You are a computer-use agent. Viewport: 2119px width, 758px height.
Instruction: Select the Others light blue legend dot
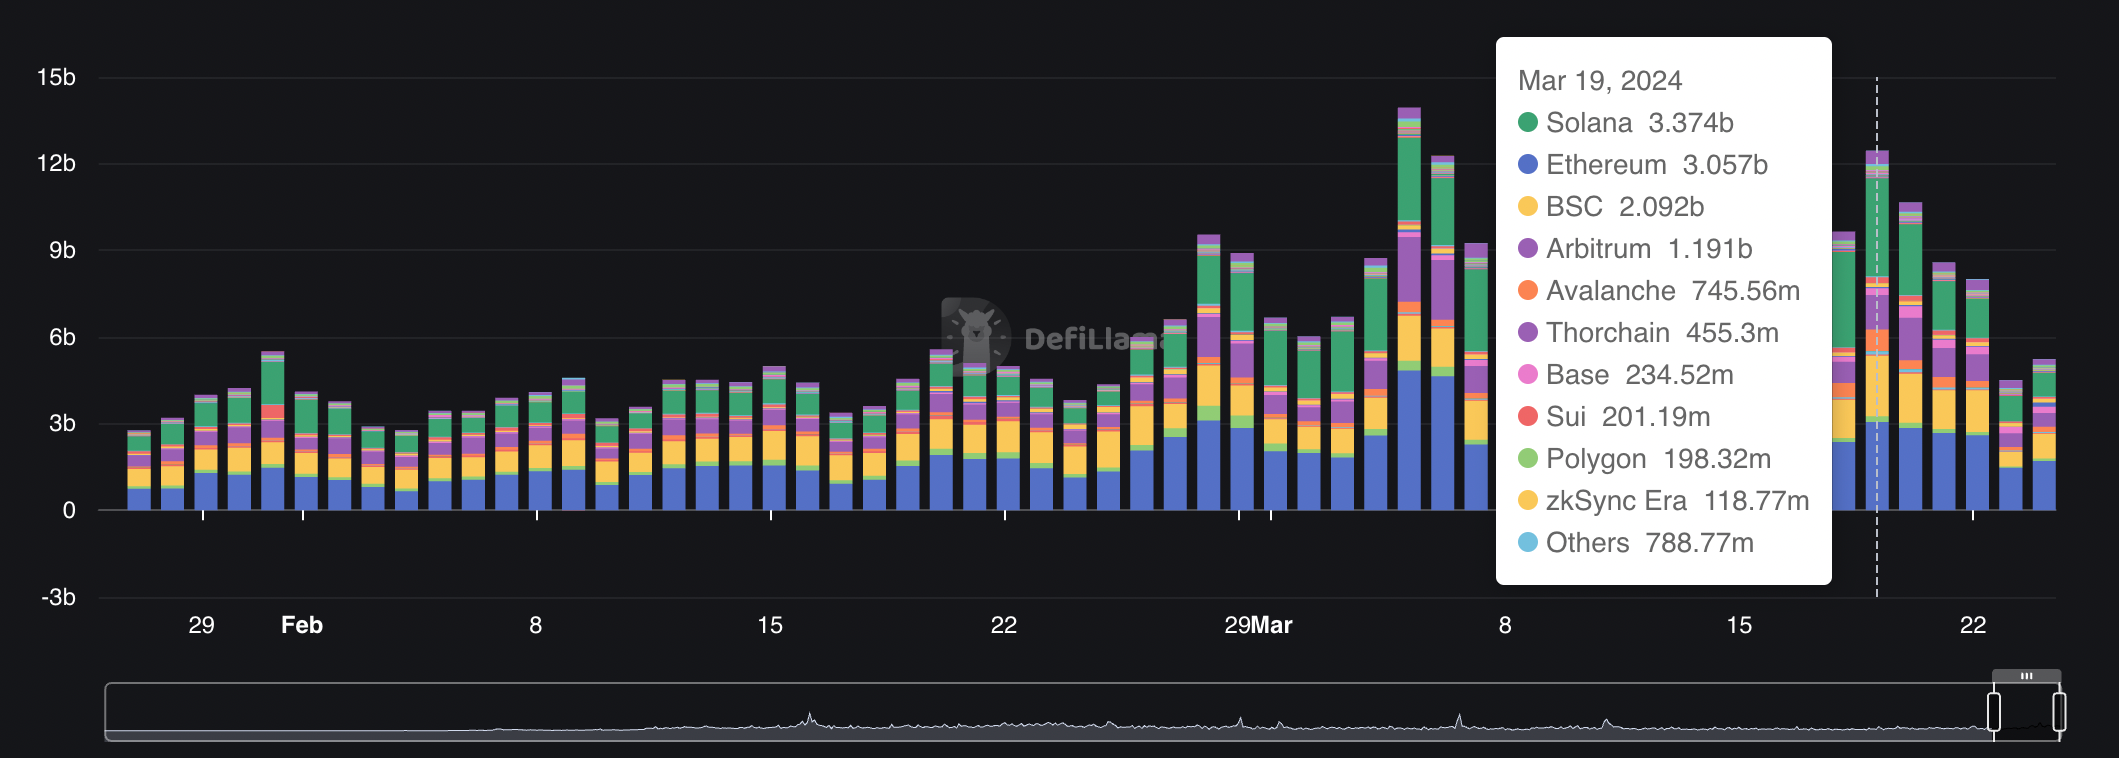tap(1527, 542)
